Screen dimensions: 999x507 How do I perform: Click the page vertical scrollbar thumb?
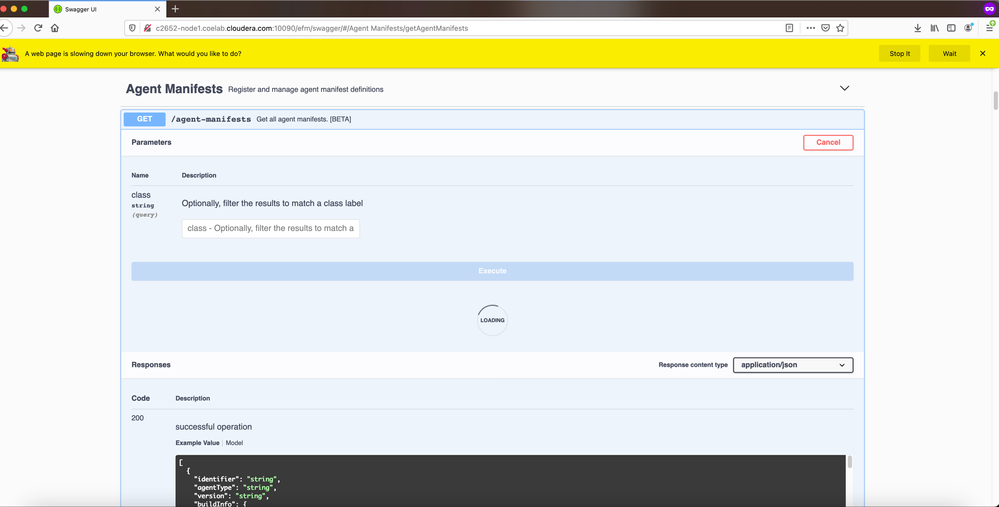[x=995, y=101]
